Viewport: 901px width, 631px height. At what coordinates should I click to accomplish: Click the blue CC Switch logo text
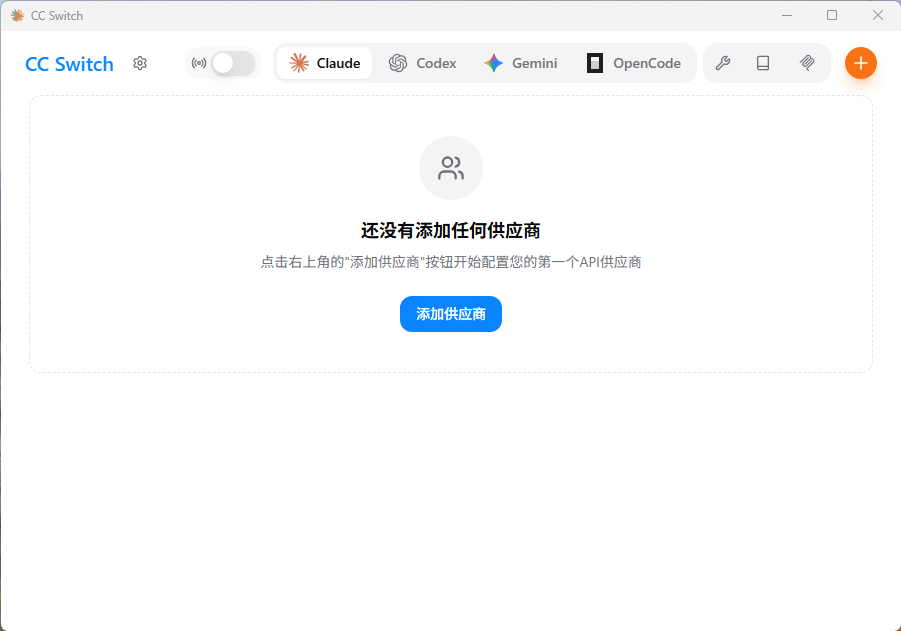tap(69, 64)
